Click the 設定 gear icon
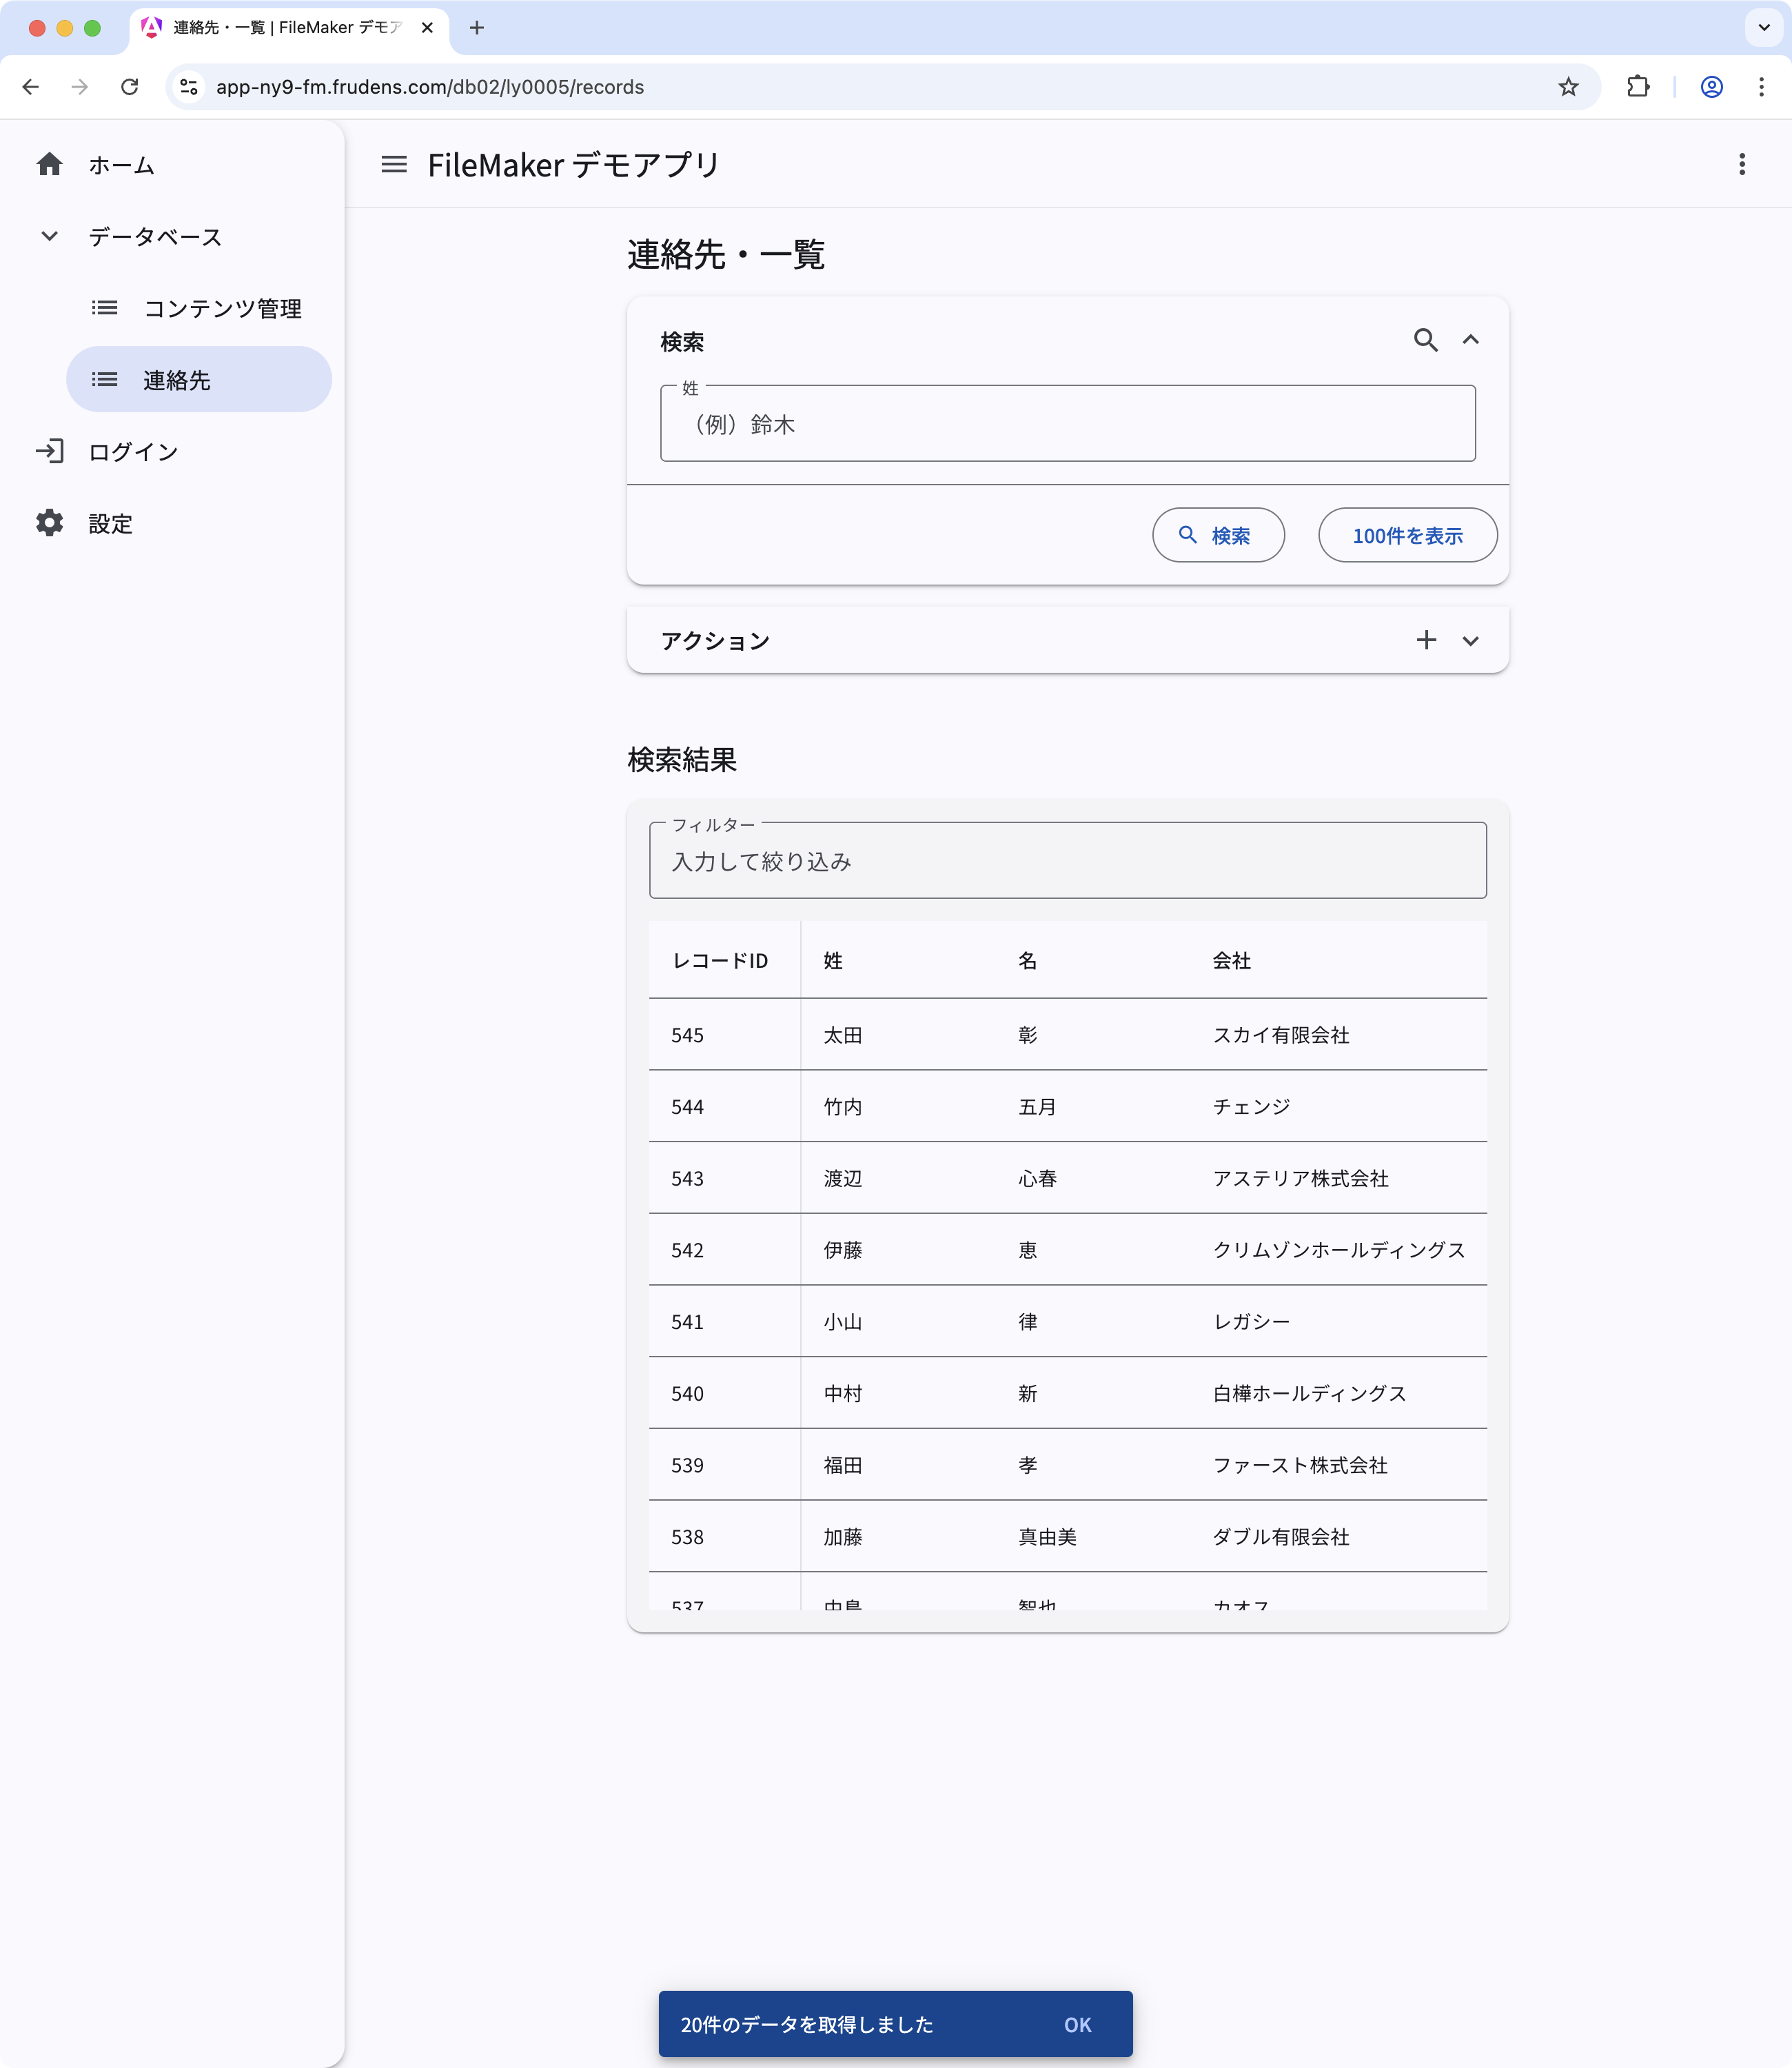Screen dimensions: 1792x2068 (49, 523)
